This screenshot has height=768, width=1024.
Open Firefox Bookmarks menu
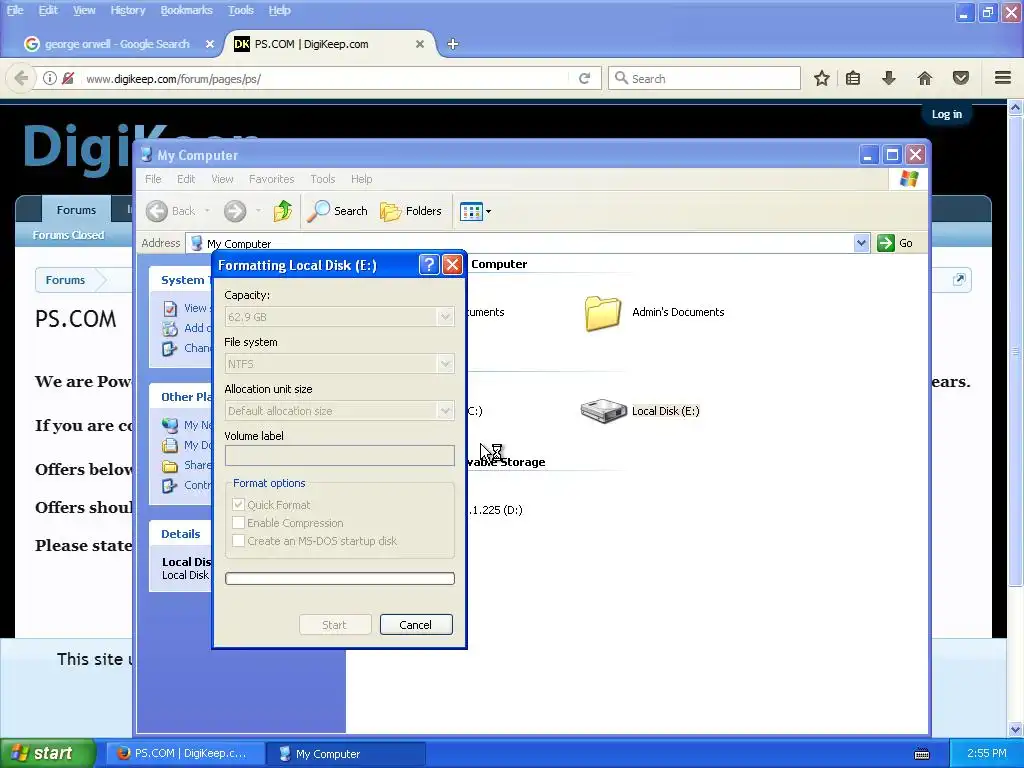tap(186, 10)
